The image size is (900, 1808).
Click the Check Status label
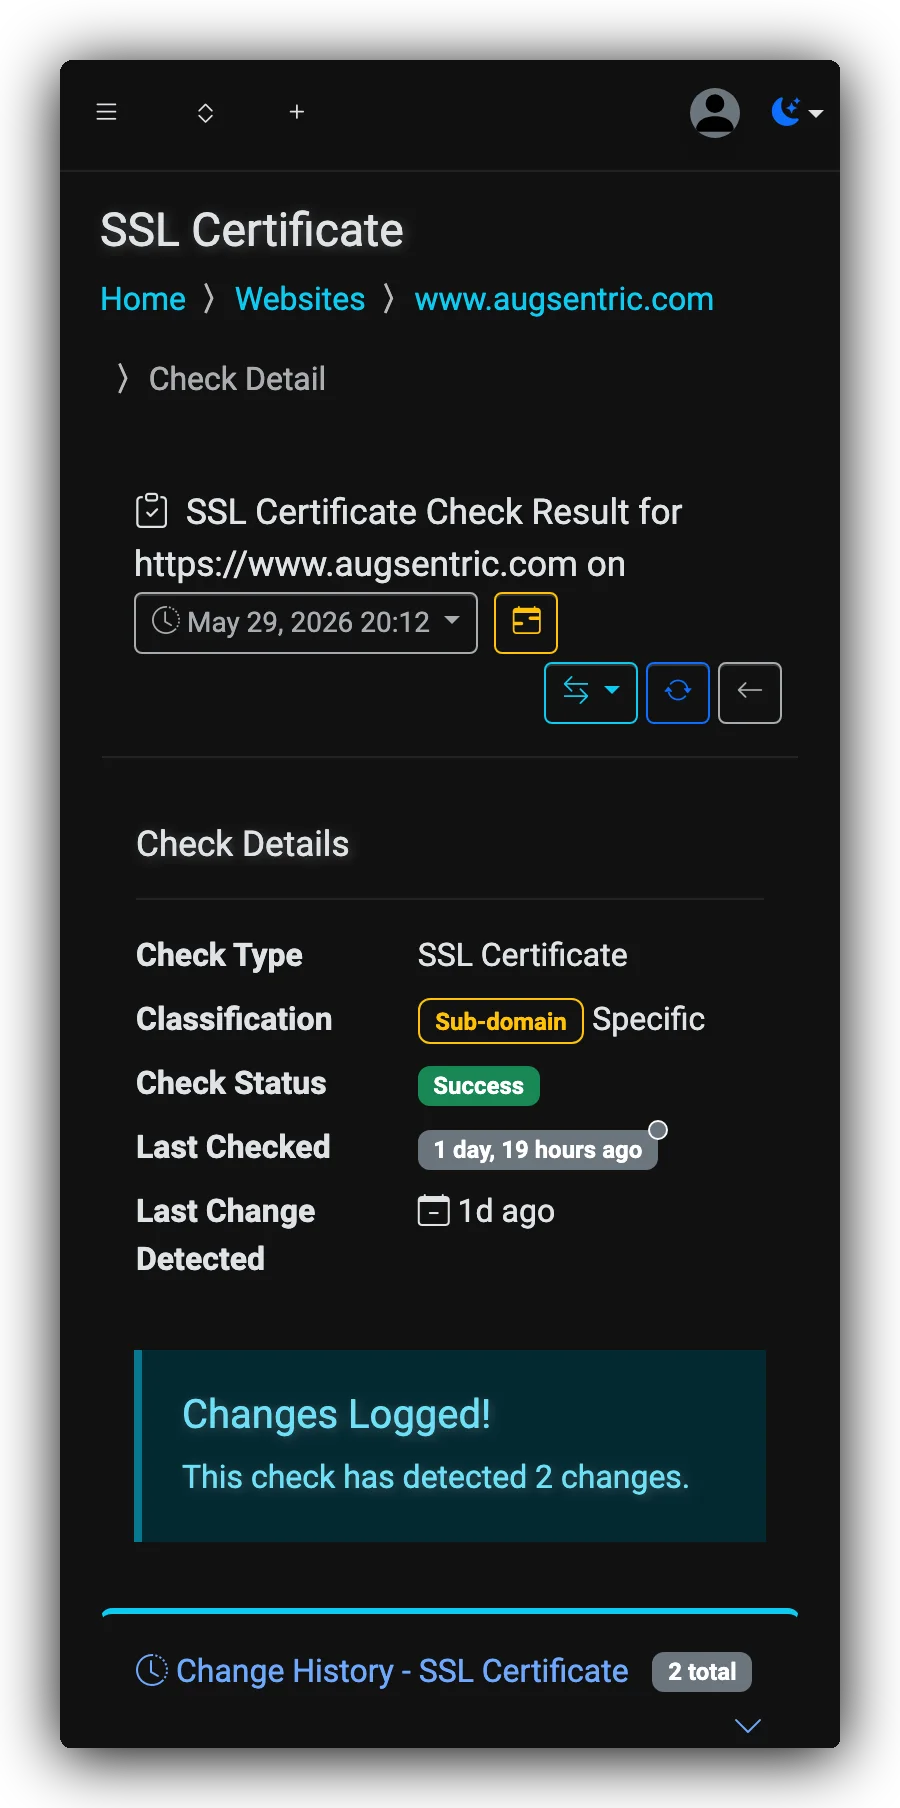coord(231,1083)
